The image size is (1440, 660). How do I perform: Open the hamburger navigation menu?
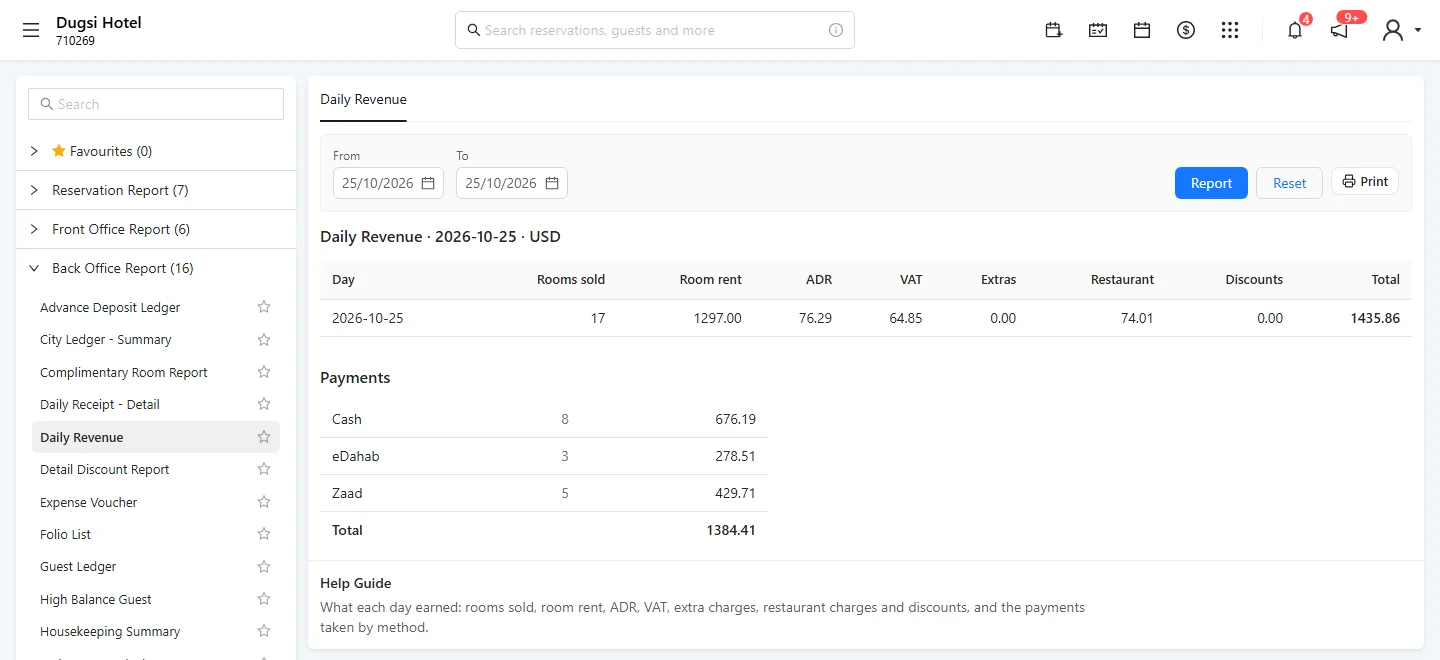pos(31,30)
